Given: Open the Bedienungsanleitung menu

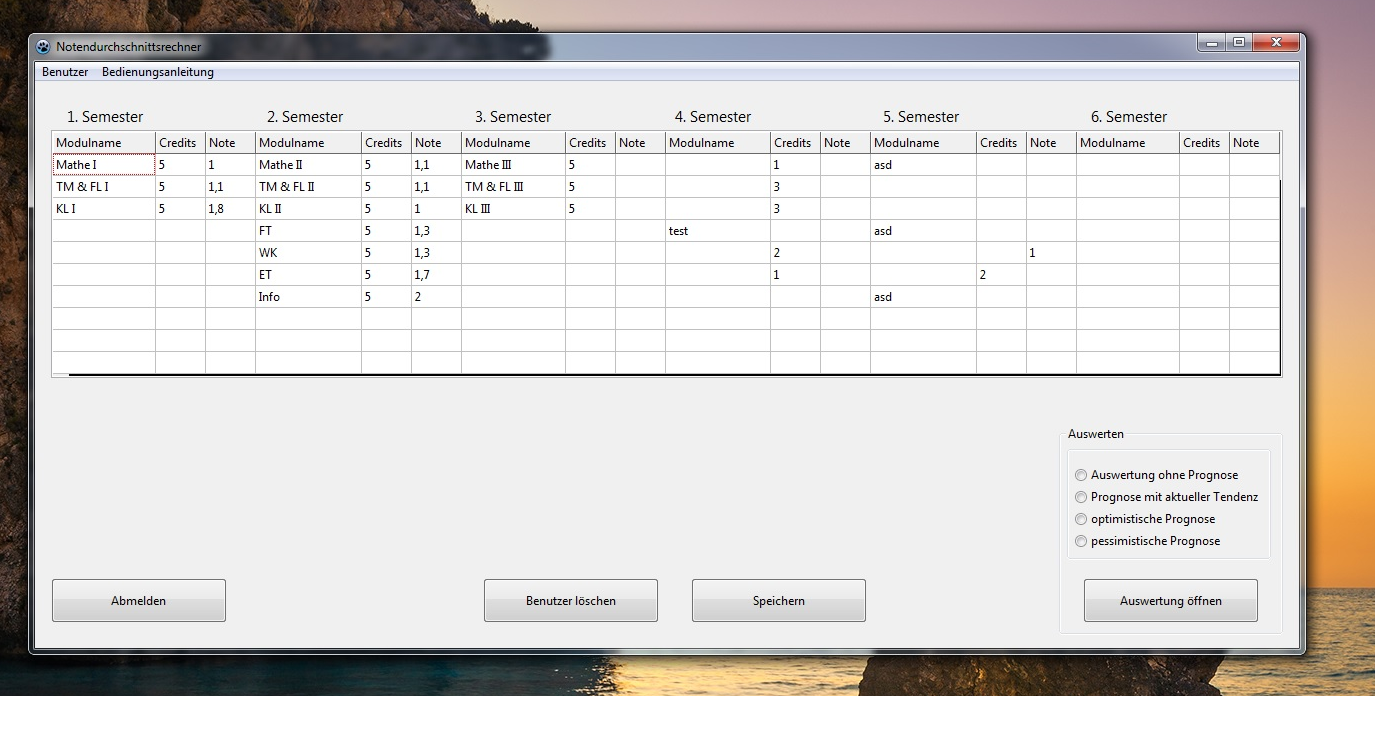Looking at the screenshot, I should tap(158, 72).
